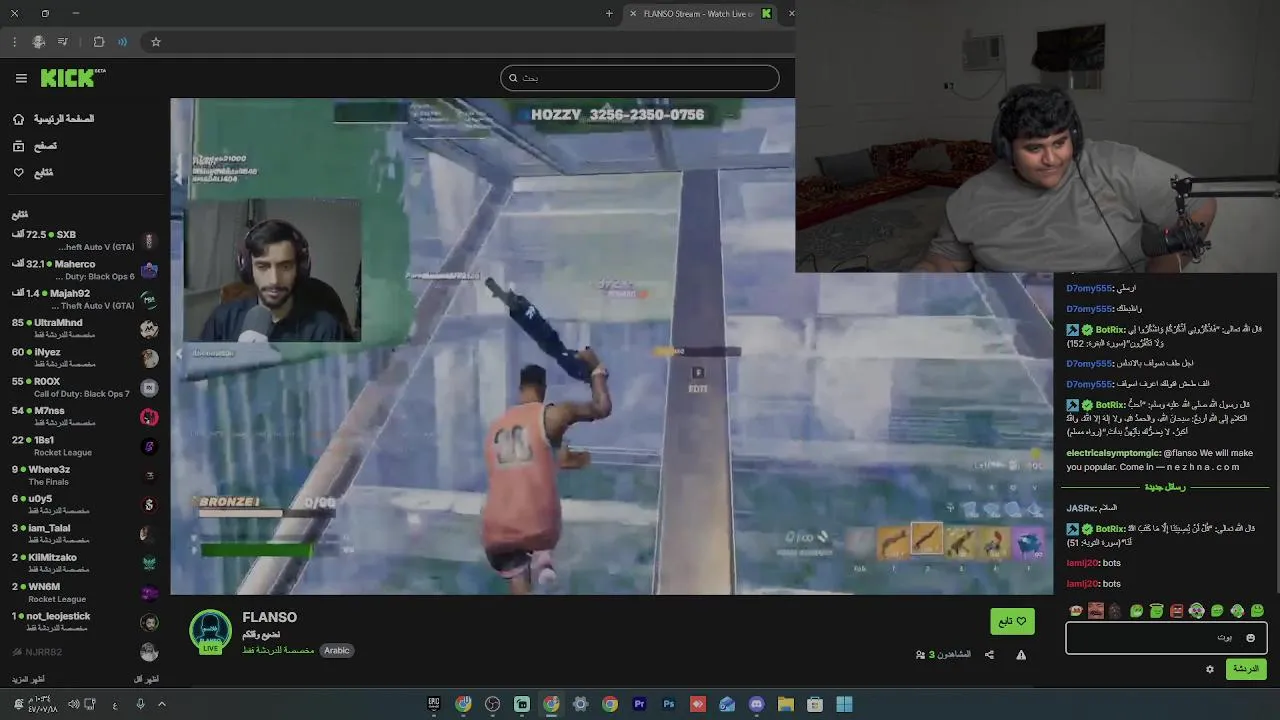Open not_leojestick channel in the sidebar
Screen dimensions: 1280x720
(83, 621)
